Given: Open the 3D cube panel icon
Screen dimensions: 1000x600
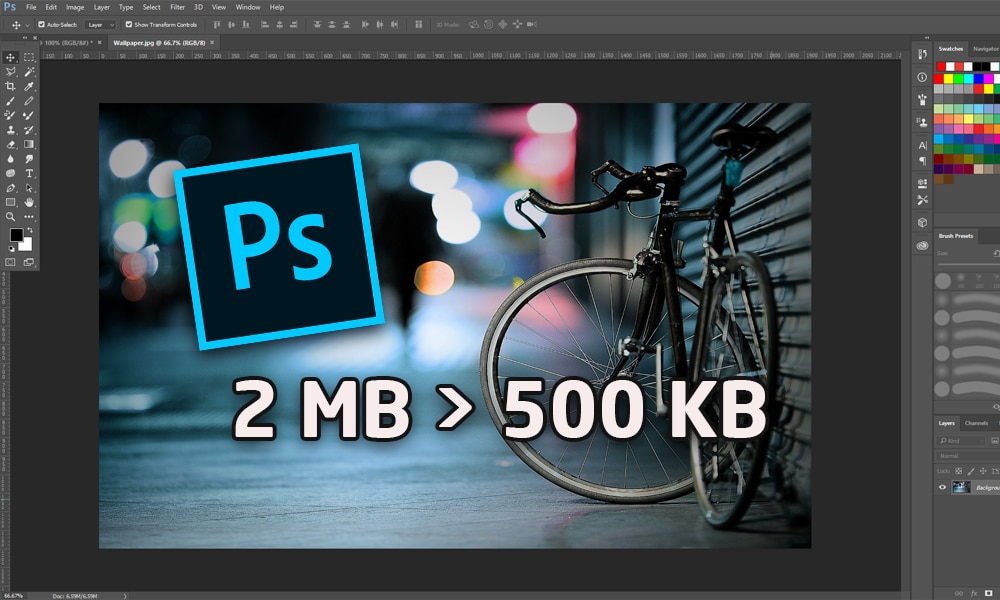Looking at the screenshot, I should (922, 223).
